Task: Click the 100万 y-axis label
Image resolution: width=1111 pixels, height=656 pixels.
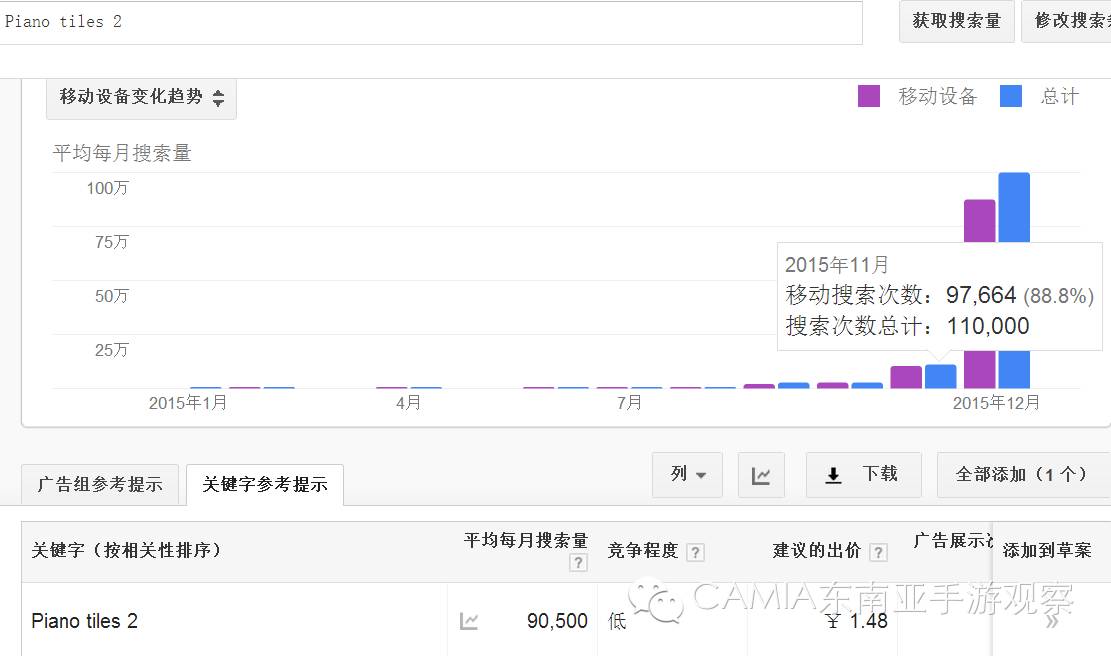Action: click(108, 188)
